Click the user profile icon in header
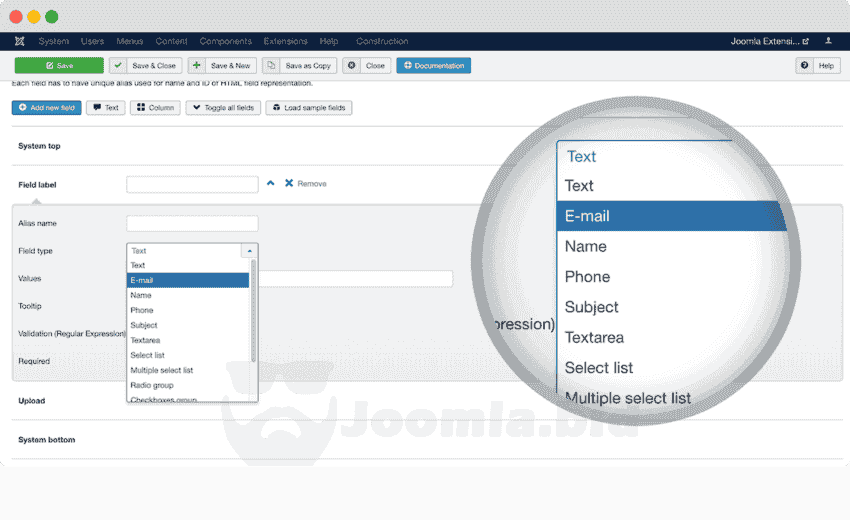This screenshot has width=850, height=520. pos(828,41)
